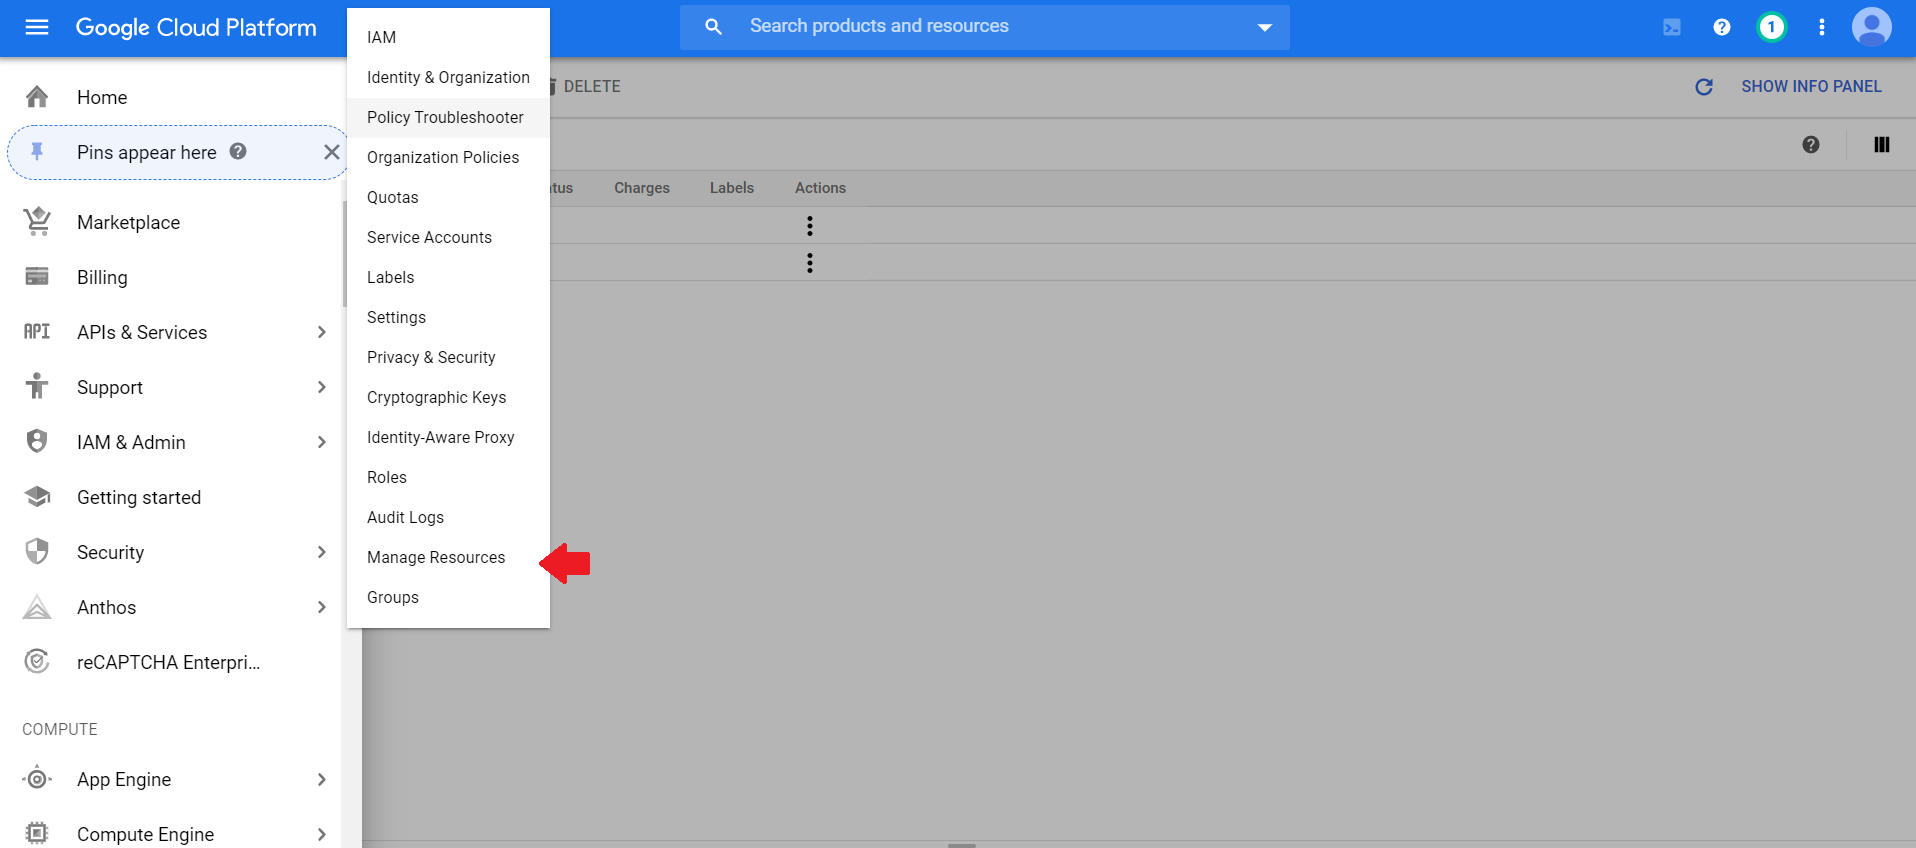Viewport: 1916px width, 848px height.
Task: Open the column display options icon
Action: pos(1882,145)
